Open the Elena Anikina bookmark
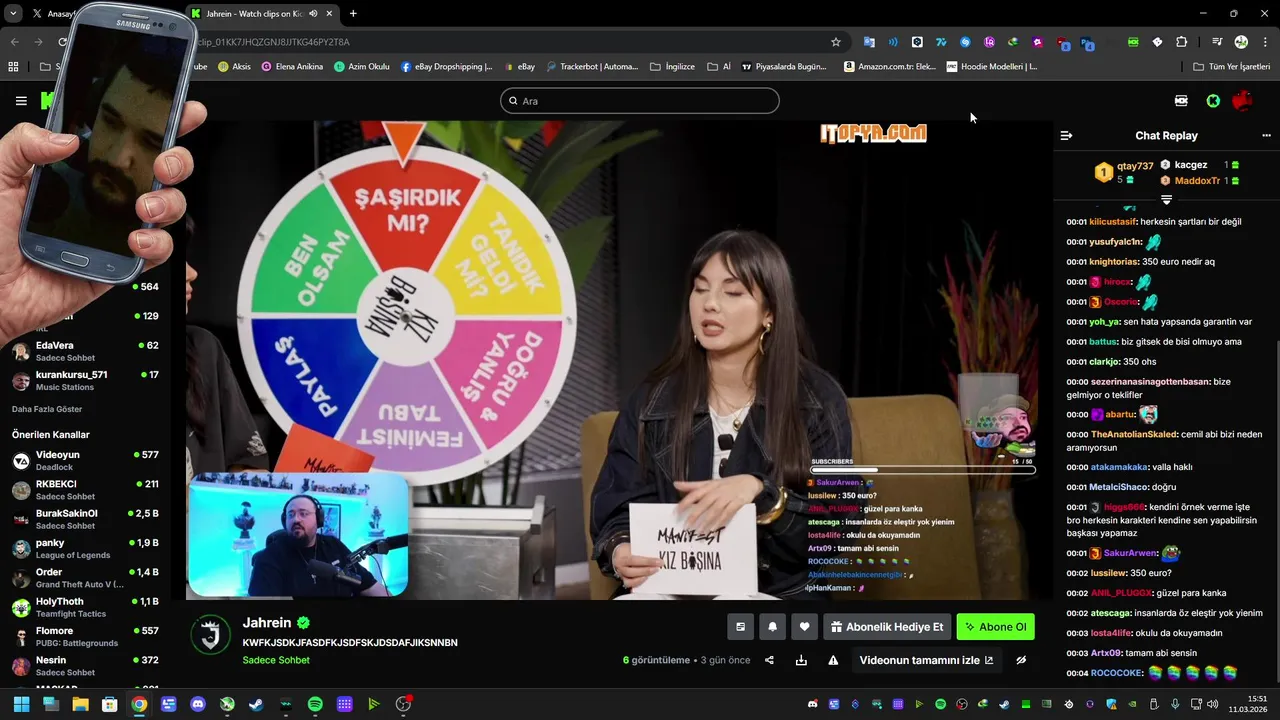Viewport: 1280px width, 720px height. [x=292, y=67]
